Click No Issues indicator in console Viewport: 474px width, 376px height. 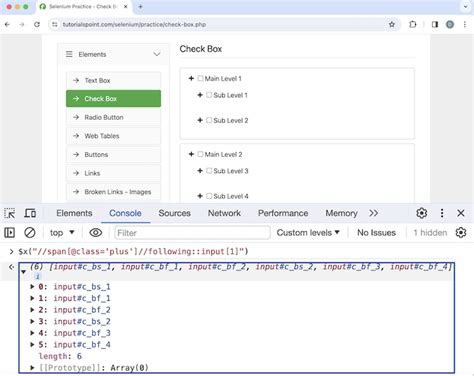(x=376, y=232)
